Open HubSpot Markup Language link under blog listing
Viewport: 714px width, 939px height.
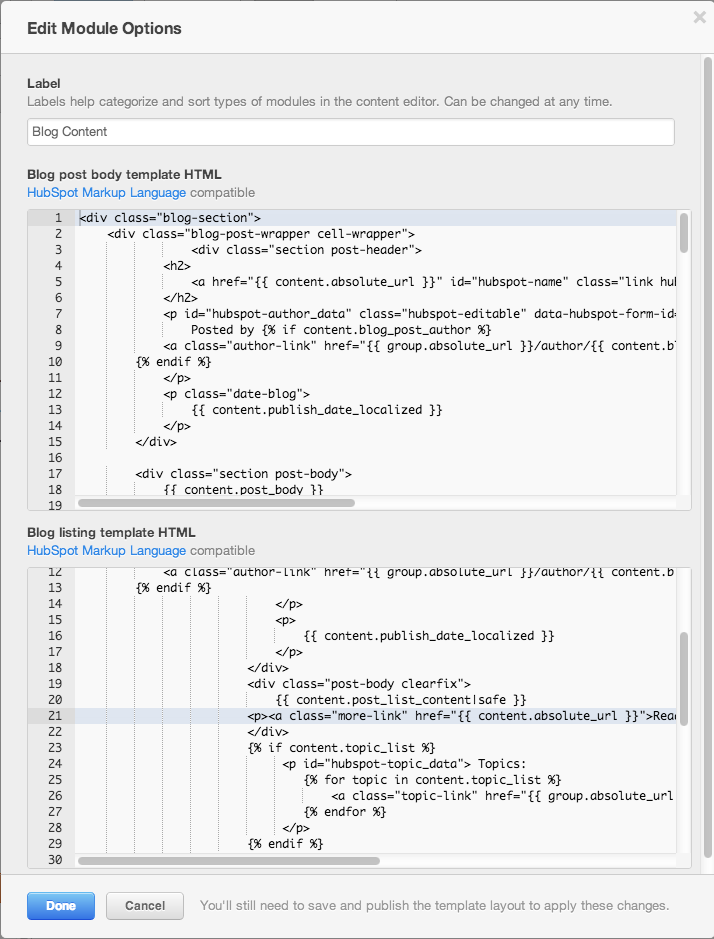pyautogui.click(x=107, y=550)
